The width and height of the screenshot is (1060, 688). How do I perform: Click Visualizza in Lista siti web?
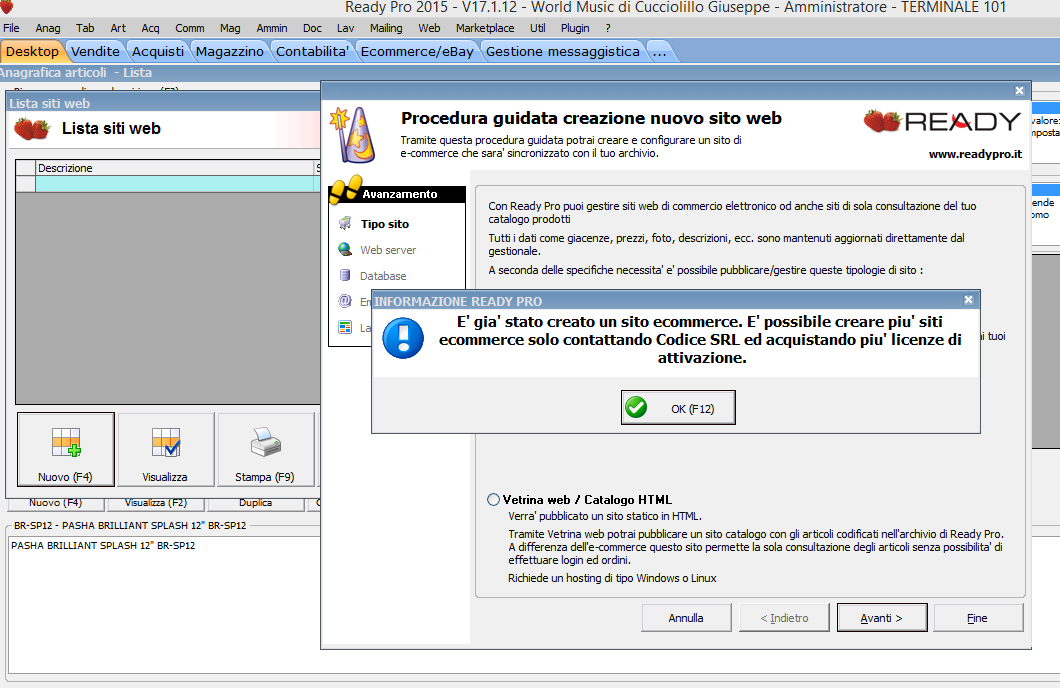(x=166, y=449)
